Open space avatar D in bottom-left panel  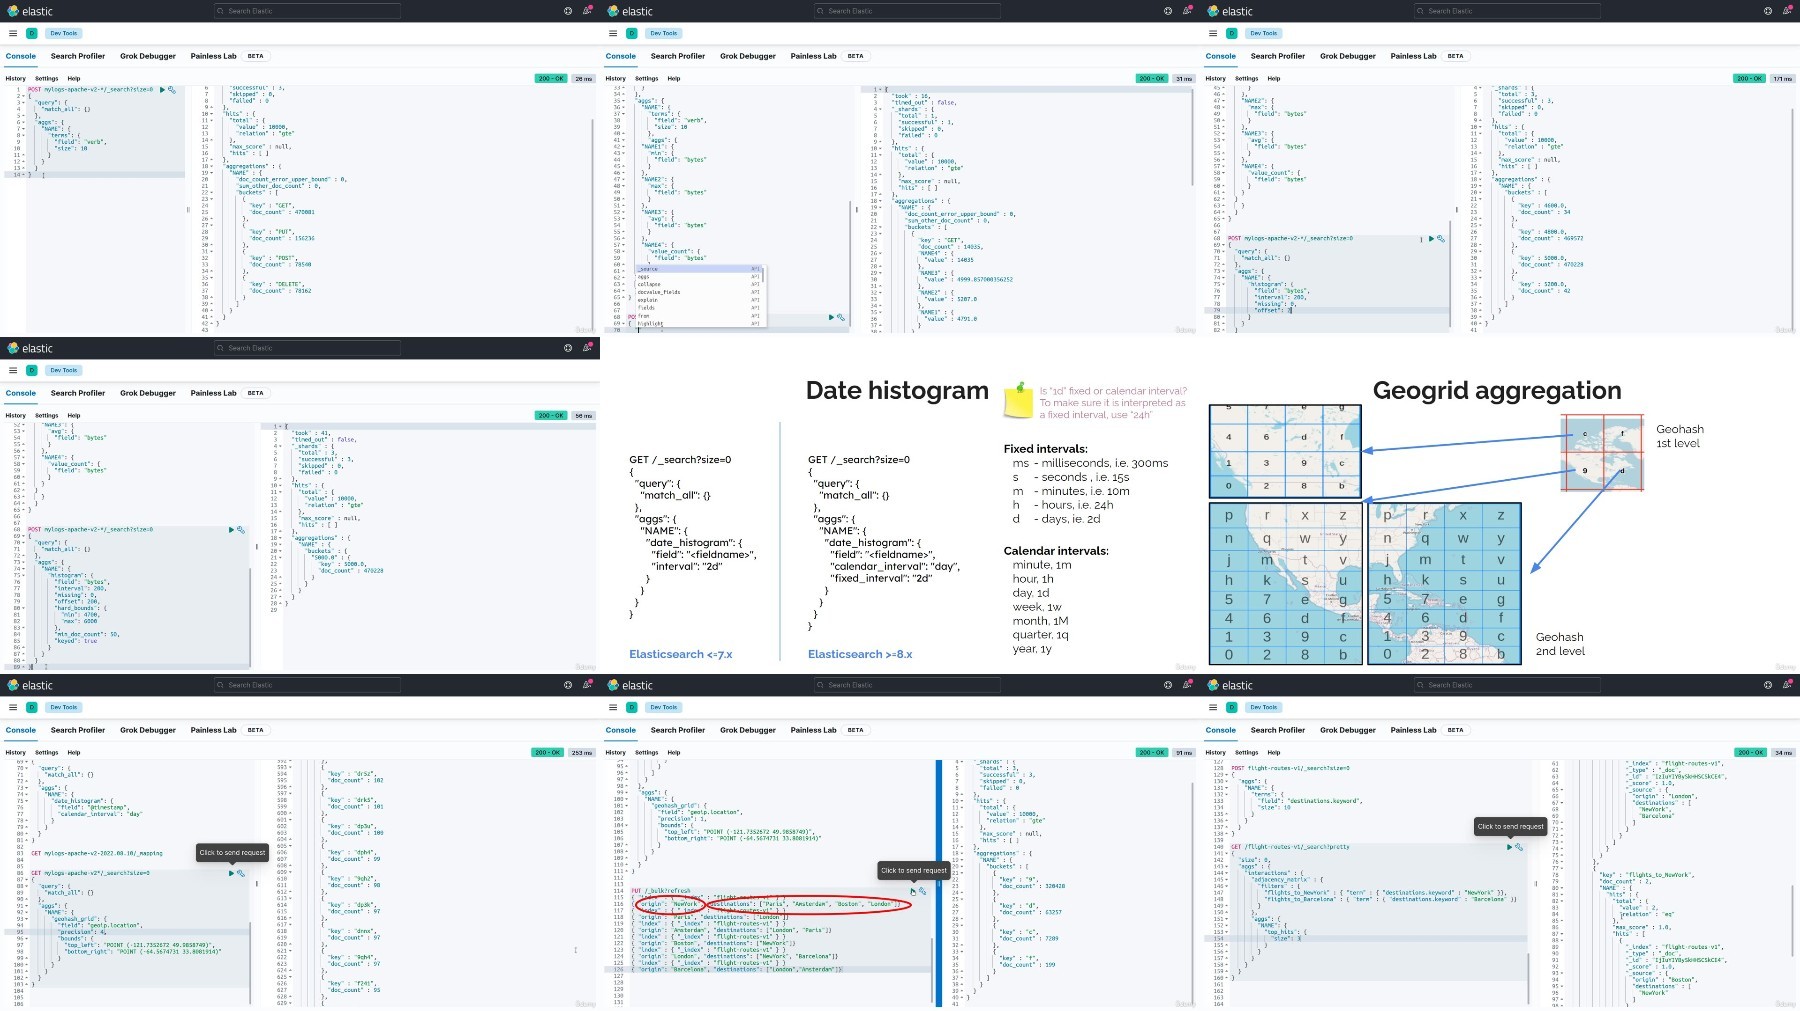(32, 707)
